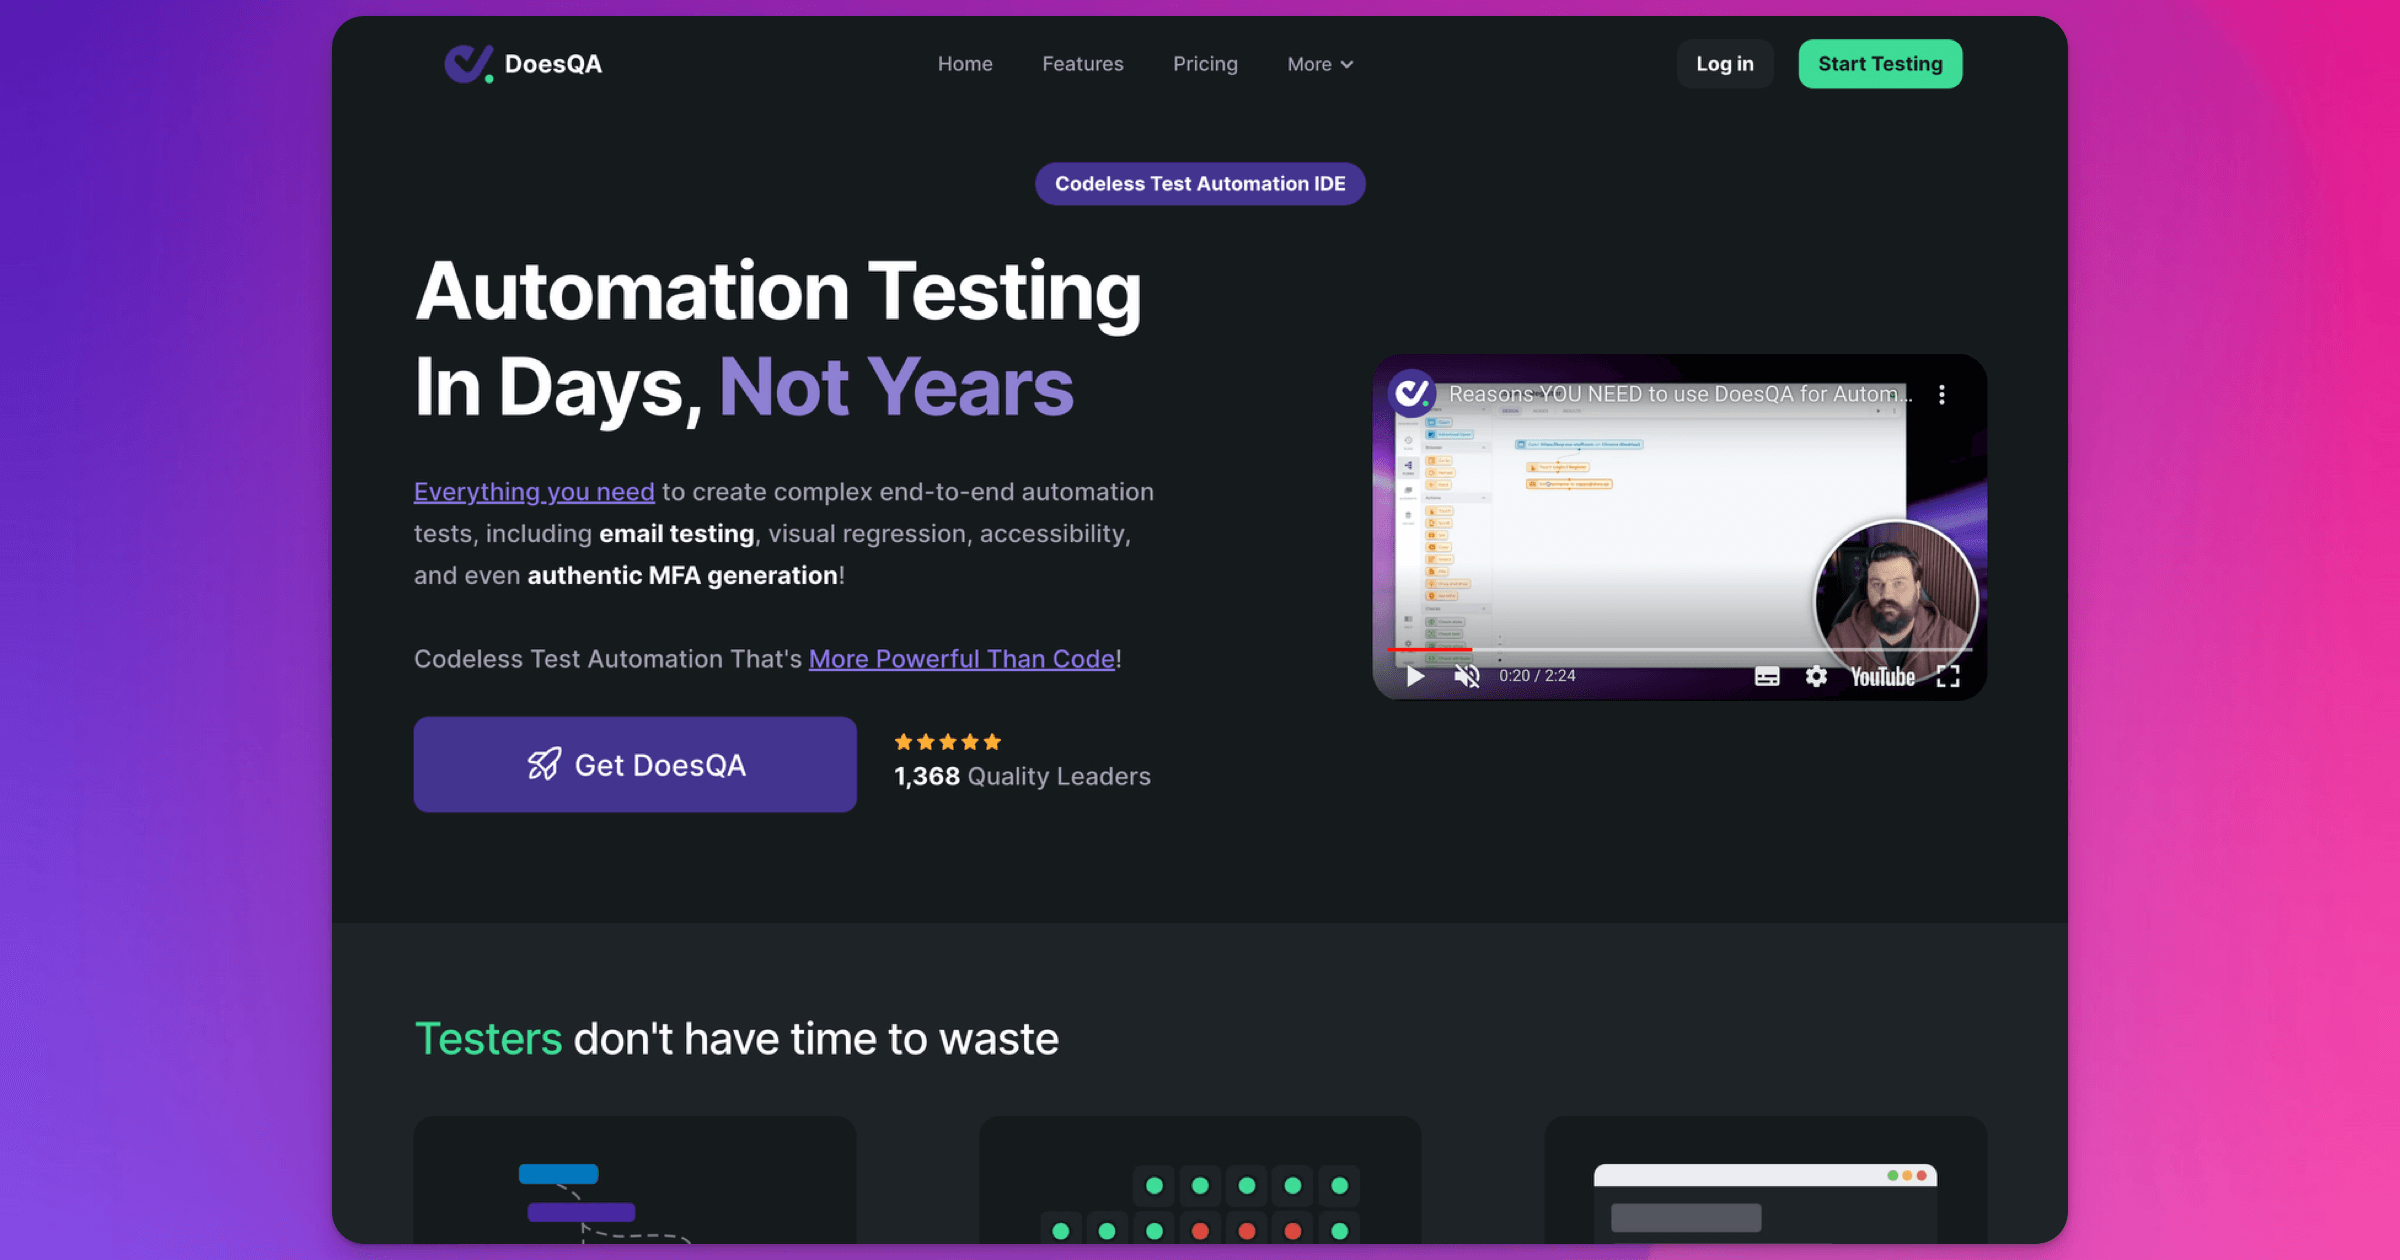Click the DoesQA channel avatar on video
This screenshot has width=2400, height=1260.
pos(1412,394)
